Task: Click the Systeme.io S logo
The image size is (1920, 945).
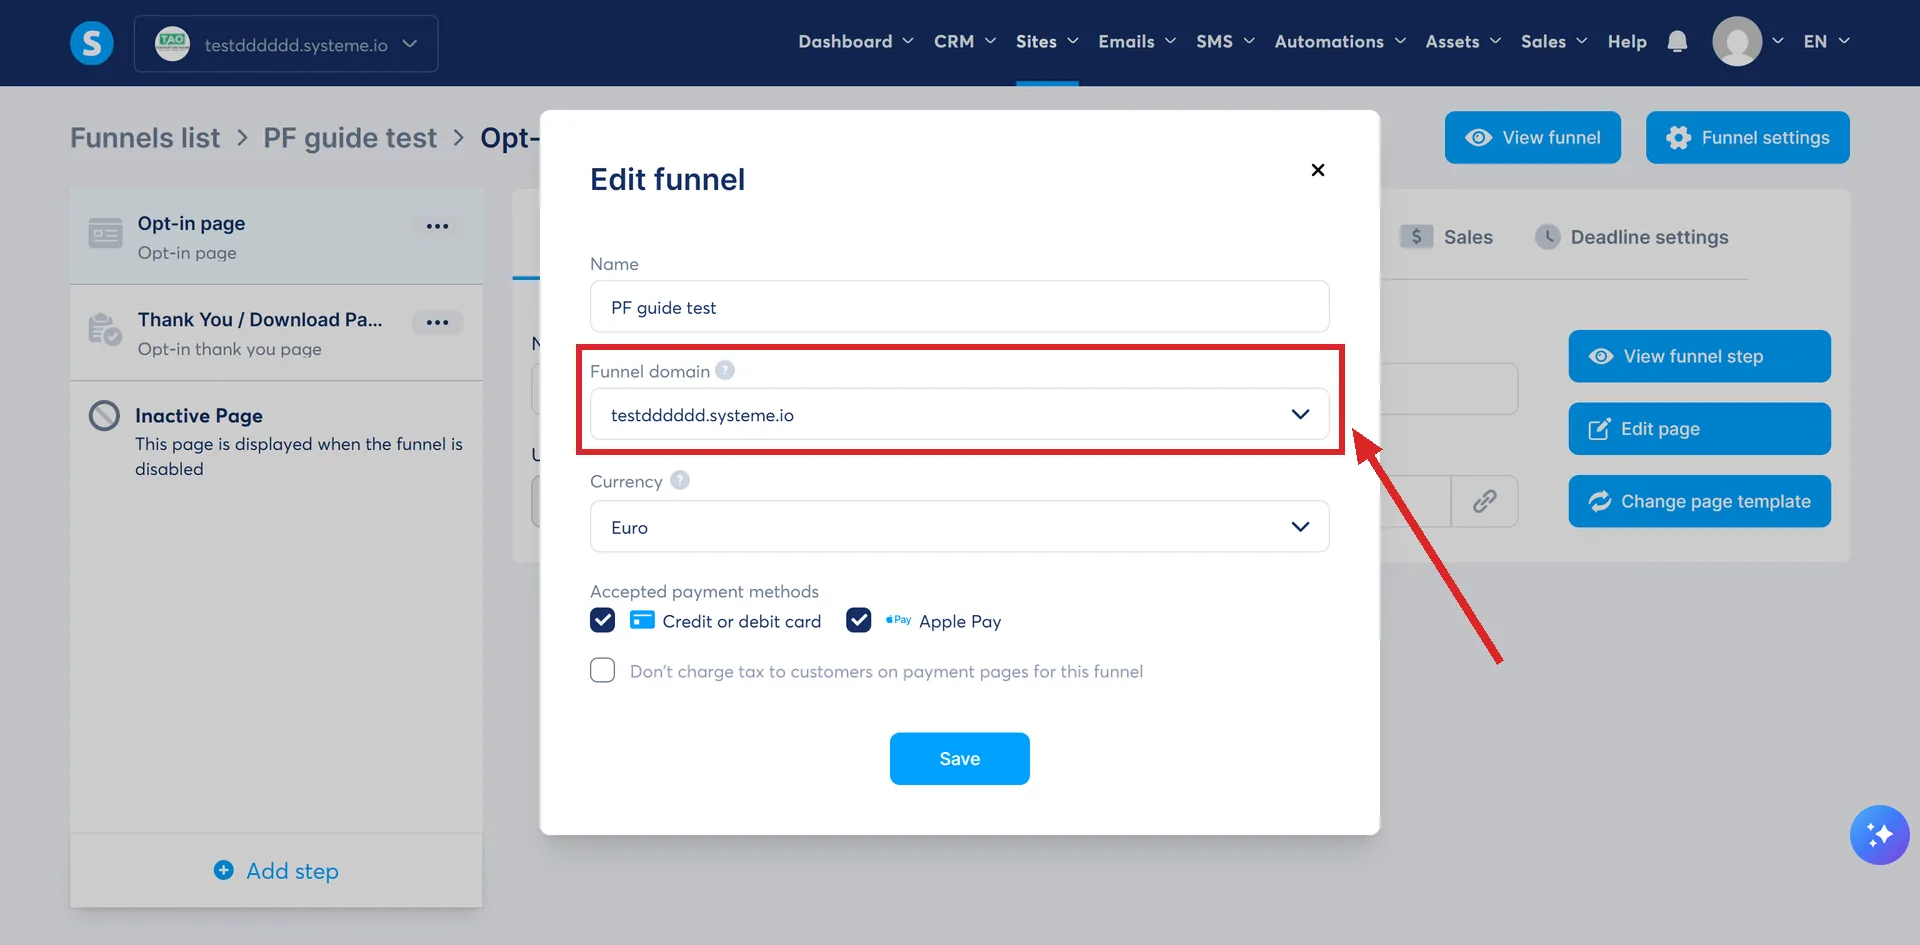Action: (x=92, y=43)
